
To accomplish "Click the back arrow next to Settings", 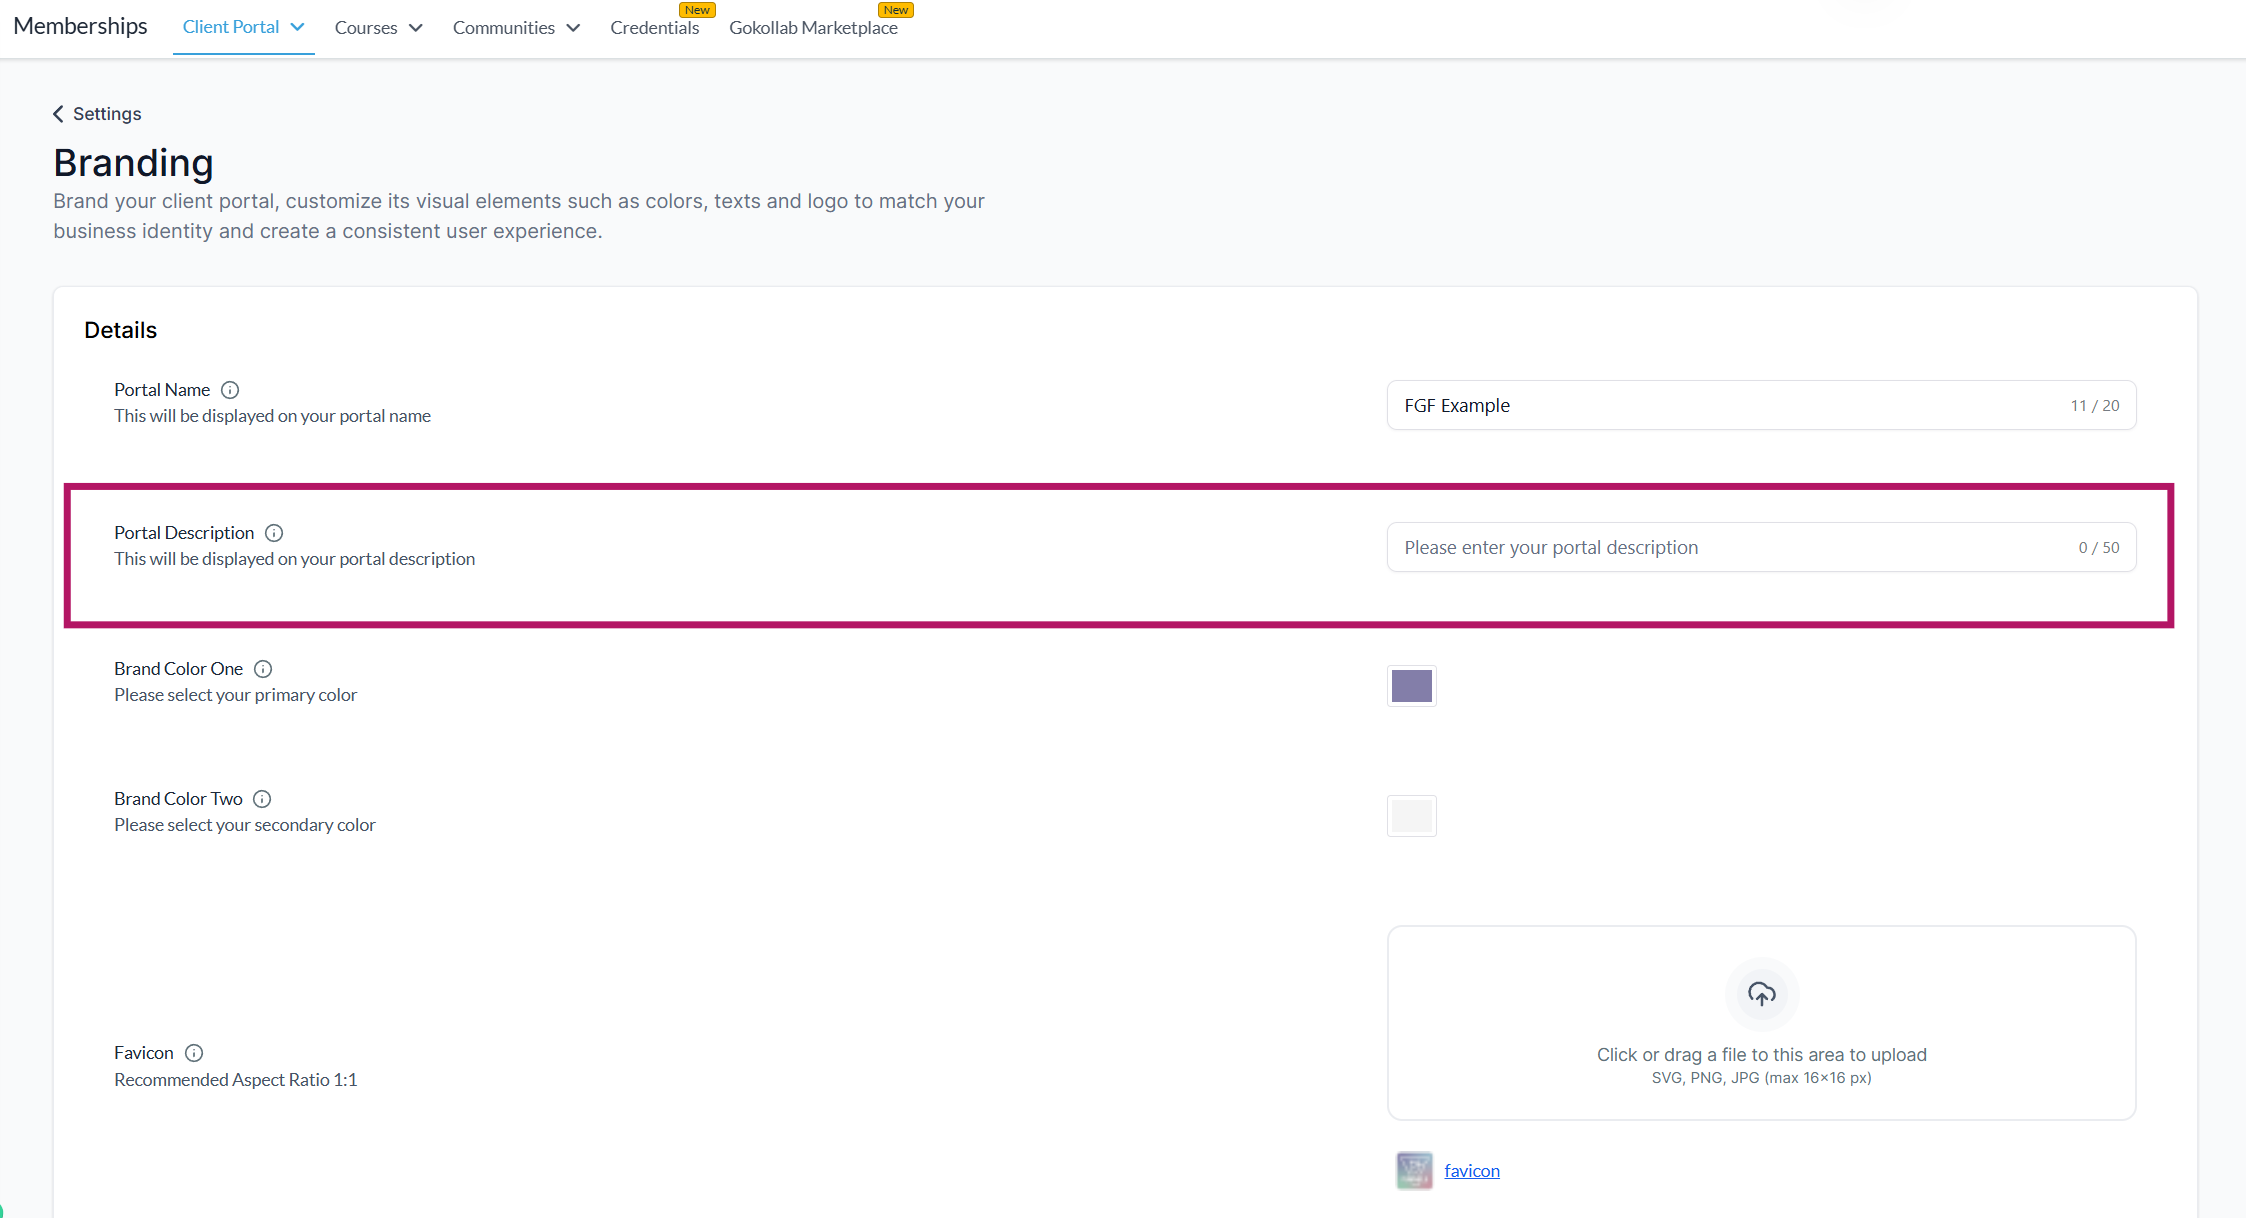I will pos(58,114).
